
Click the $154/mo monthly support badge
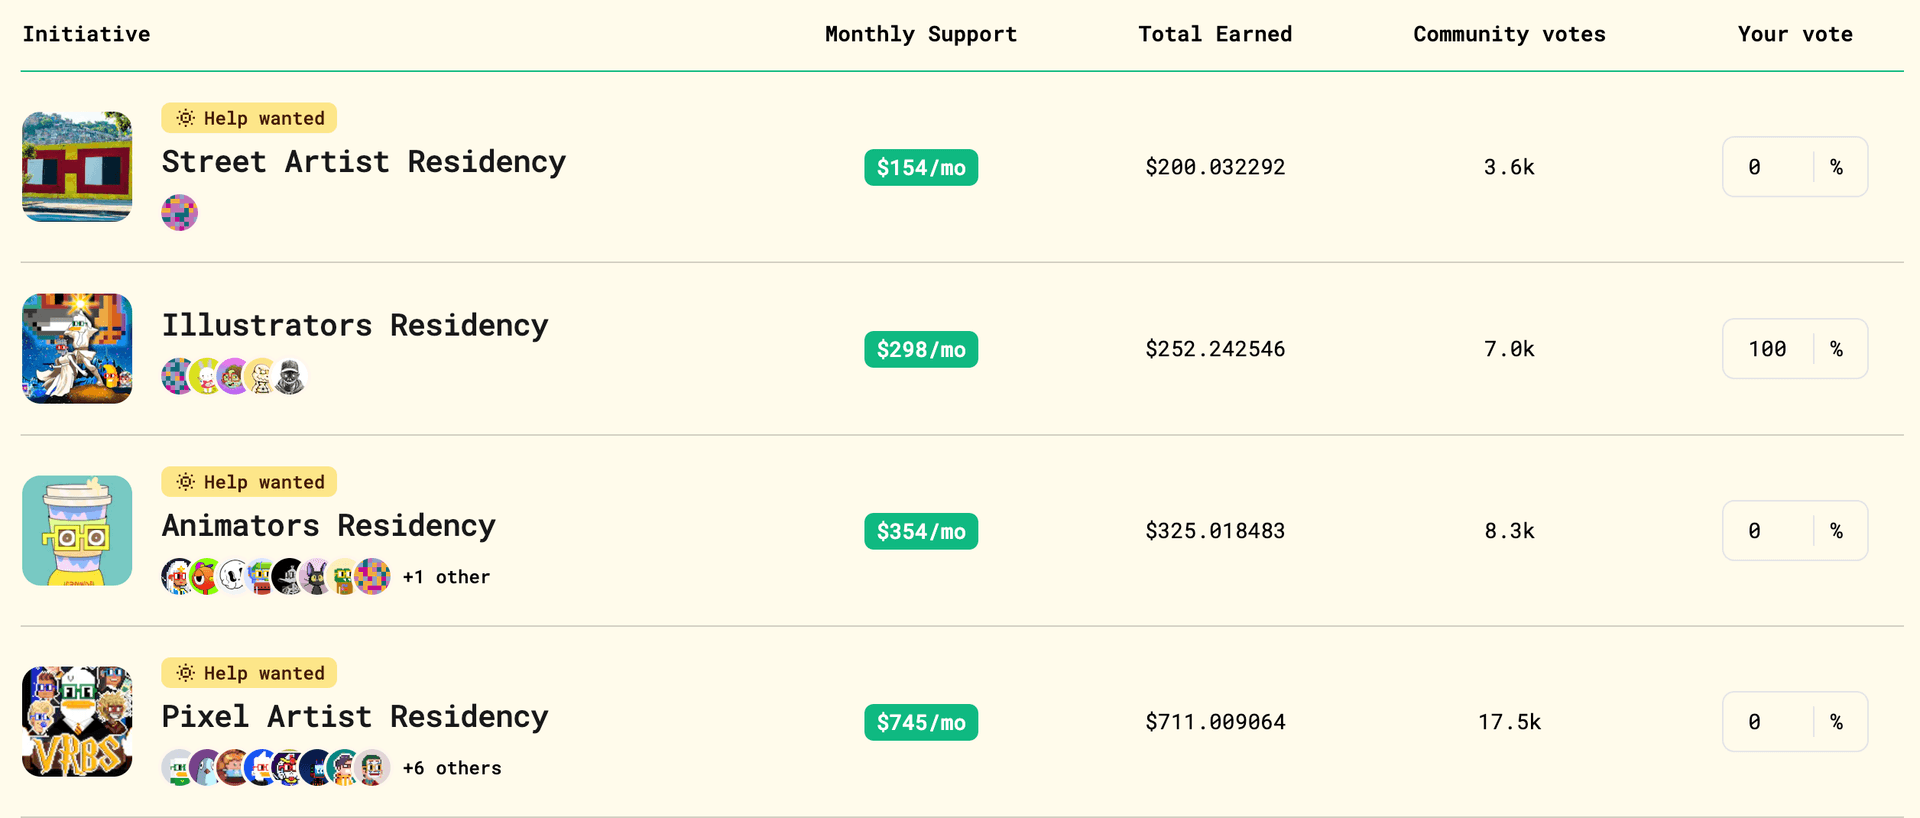921,168
